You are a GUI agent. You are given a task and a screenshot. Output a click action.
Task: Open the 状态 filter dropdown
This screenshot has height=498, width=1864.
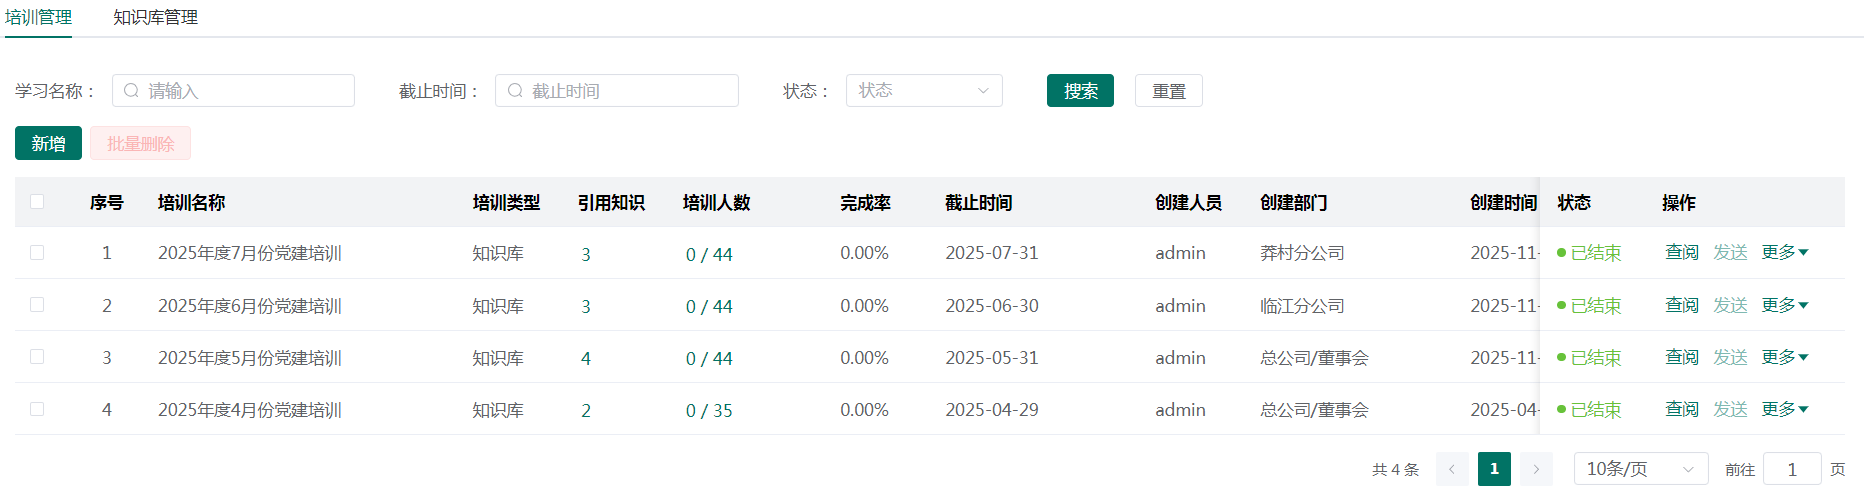pos(924,91)
